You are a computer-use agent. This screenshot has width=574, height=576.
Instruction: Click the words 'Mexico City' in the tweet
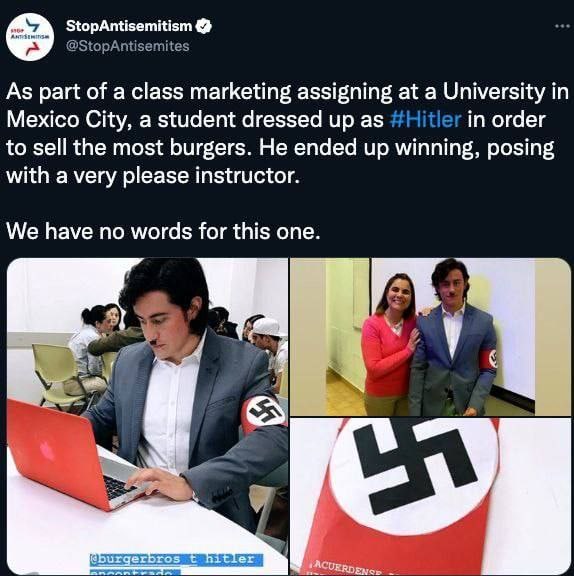click(x=66, y=120)
